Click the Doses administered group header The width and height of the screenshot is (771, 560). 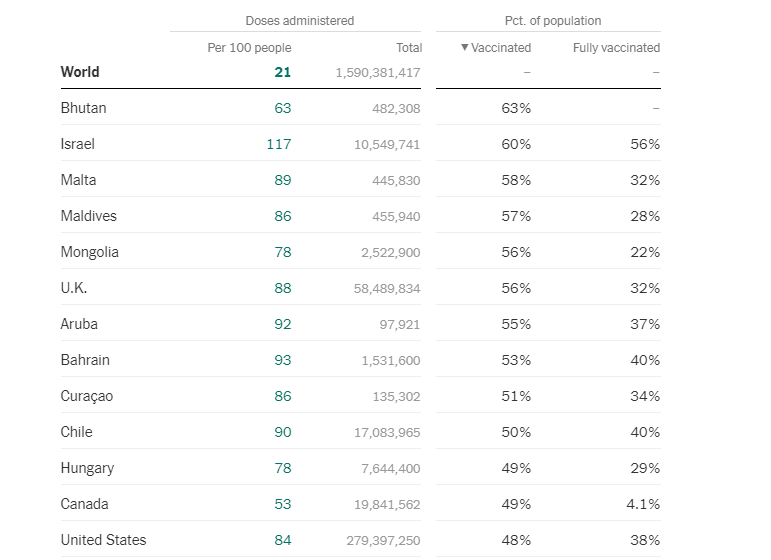tap(299, 20)
